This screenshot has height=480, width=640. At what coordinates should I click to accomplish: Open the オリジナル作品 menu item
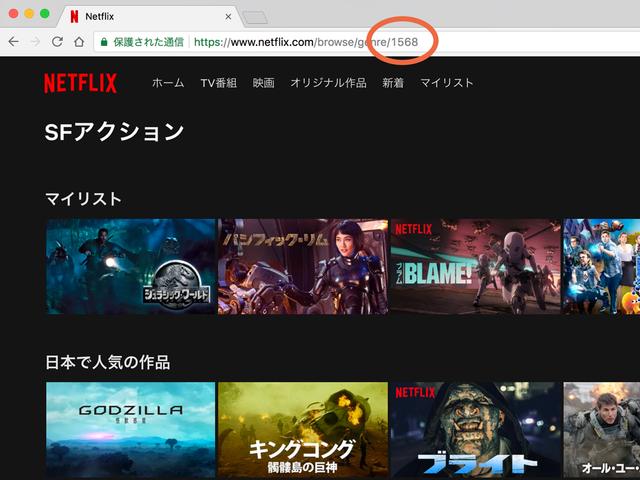coord(328,83)
